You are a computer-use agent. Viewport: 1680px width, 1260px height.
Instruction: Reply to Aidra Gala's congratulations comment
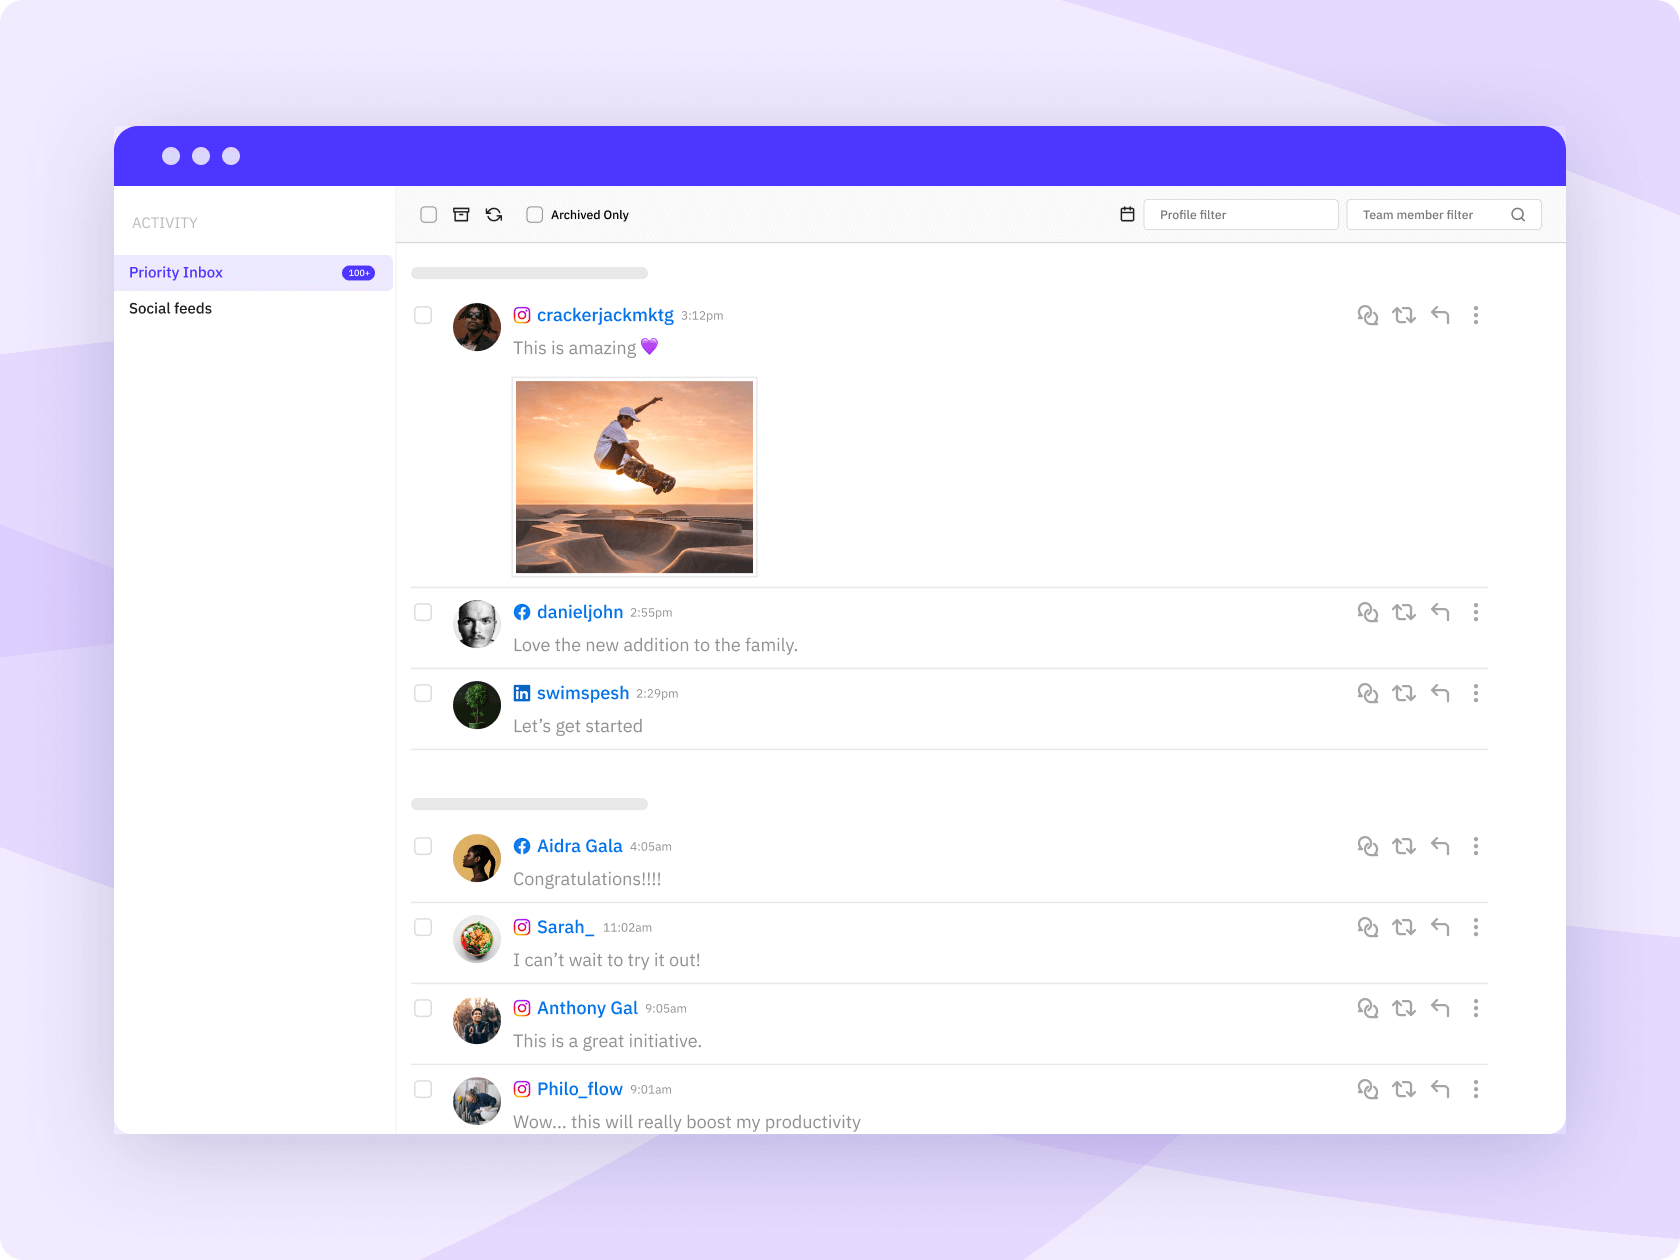pos(1440,846)
